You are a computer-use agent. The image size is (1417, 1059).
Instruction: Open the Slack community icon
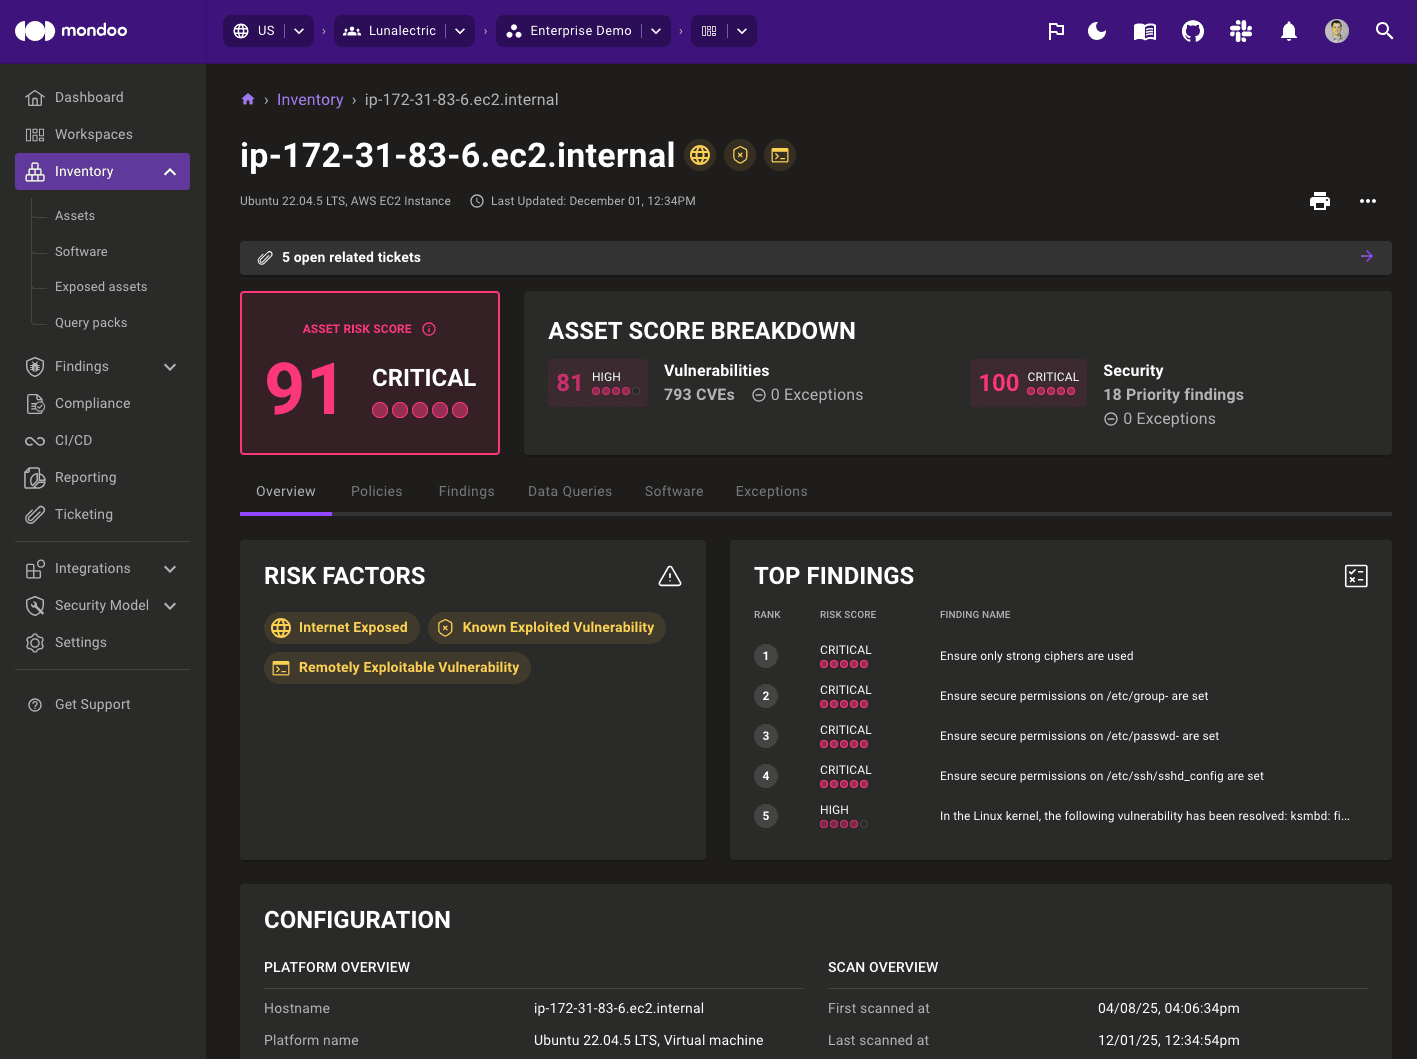click(x=1241, y=31)
